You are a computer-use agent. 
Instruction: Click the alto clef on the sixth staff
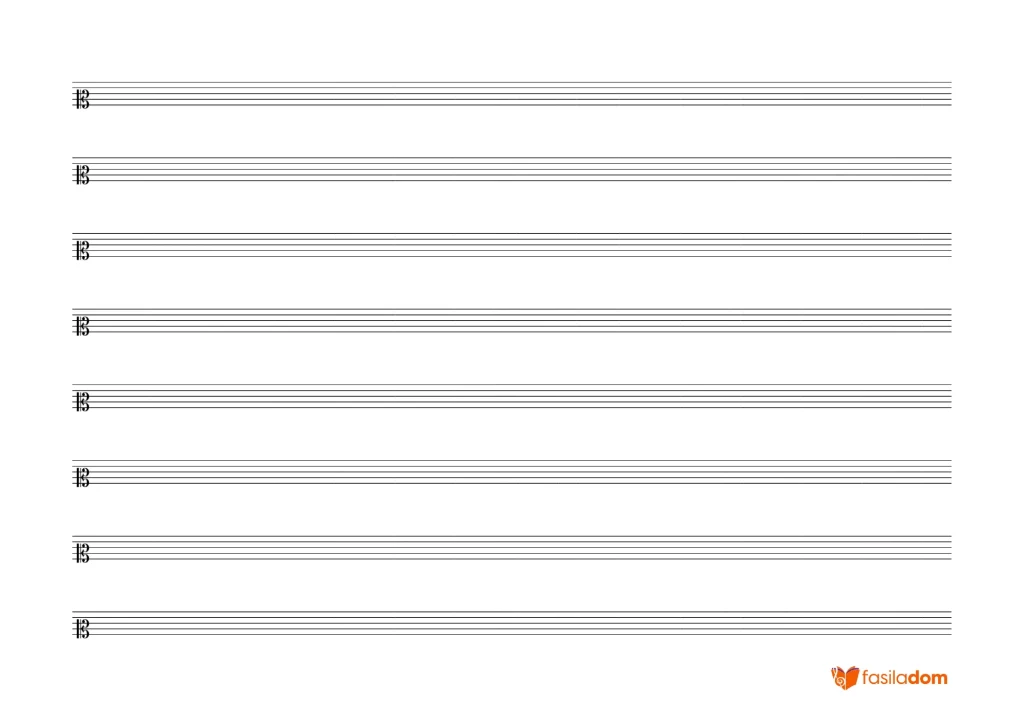pos(82,478)
